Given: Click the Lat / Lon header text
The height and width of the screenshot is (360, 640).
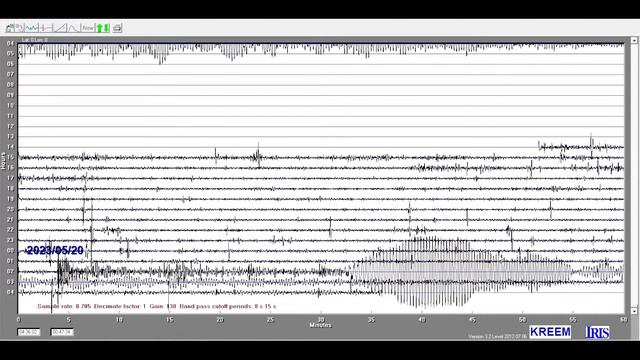Looking at the screenshot, I should (x=35, y=40).
